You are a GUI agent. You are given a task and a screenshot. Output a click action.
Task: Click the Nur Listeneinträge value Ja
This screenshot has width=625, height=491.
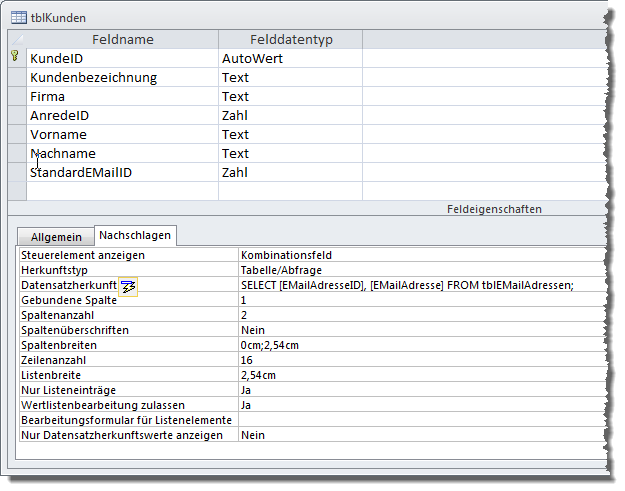pos(420,390)
